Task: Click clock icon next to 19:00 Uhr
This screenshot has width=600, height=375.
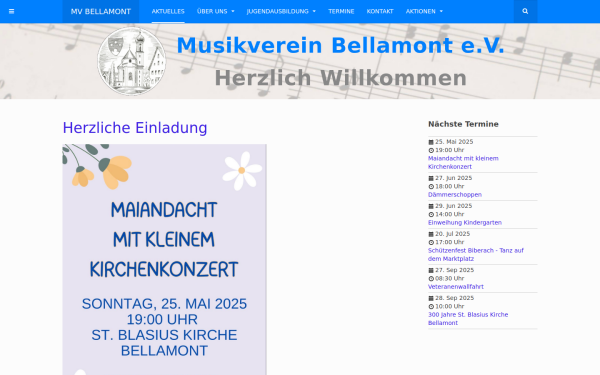Action: point(431,150)
